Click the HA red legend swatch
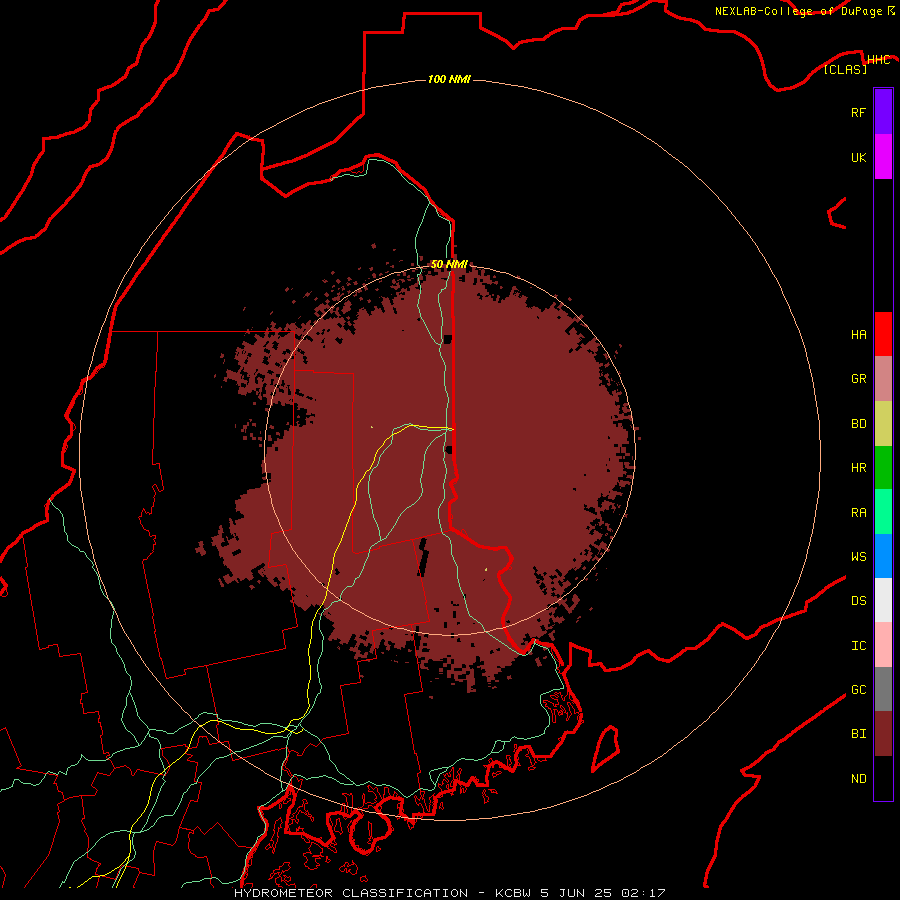The width and height of the screenshot is (900, 900). [883, 334]
